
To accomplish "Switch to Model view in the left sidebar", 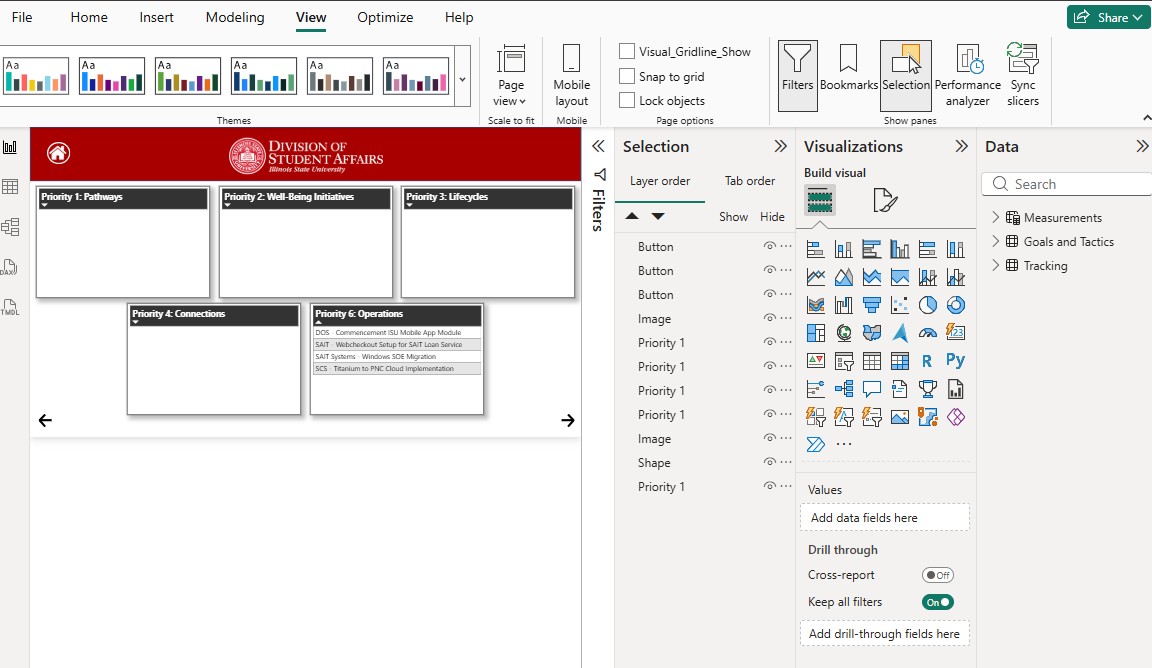I will point(11,227).
